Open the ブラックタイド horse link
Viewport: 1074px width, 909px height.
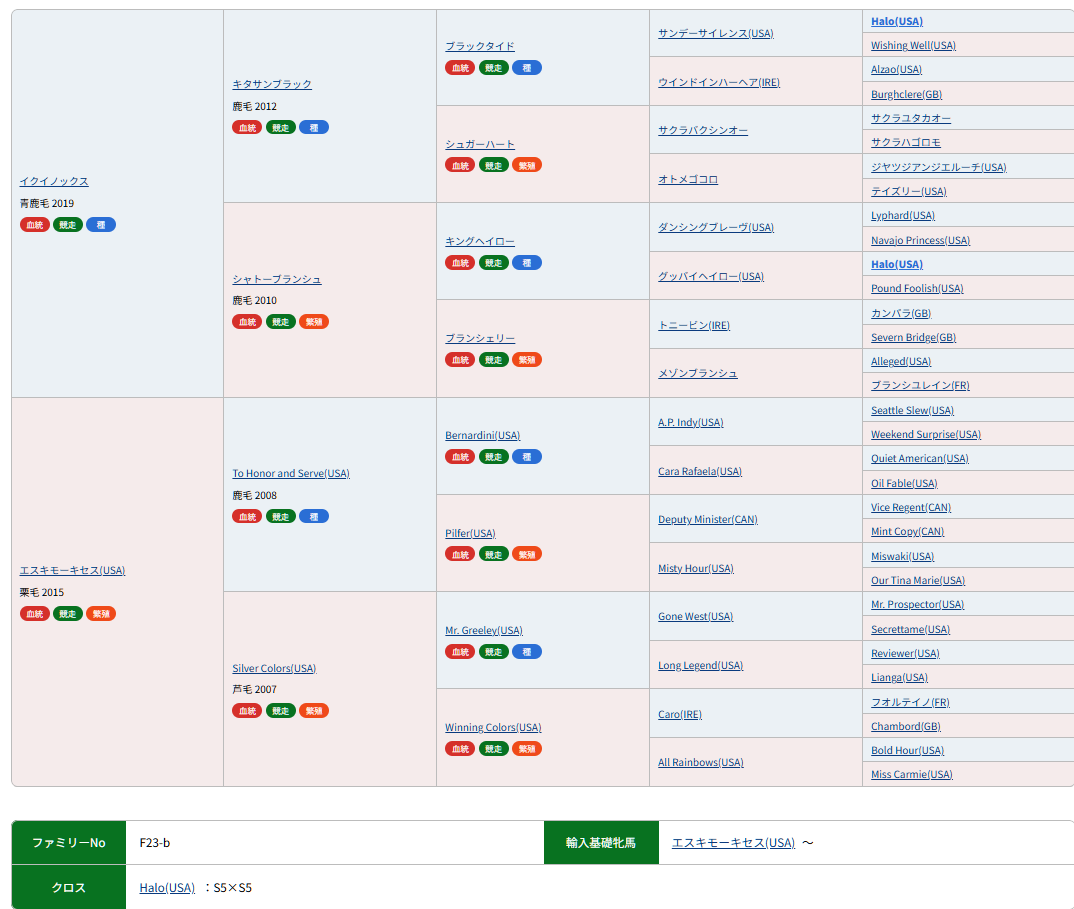coord(480,46)
